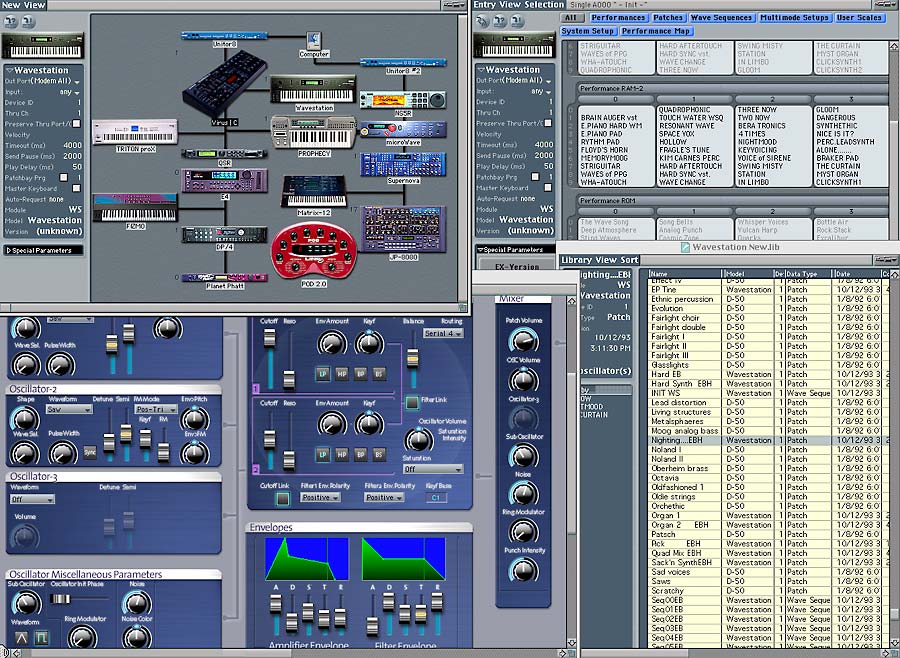This screenshot has height=658, width=900.
Task: Click the Wavestation New.lib document icon
Action: [685, 247]
